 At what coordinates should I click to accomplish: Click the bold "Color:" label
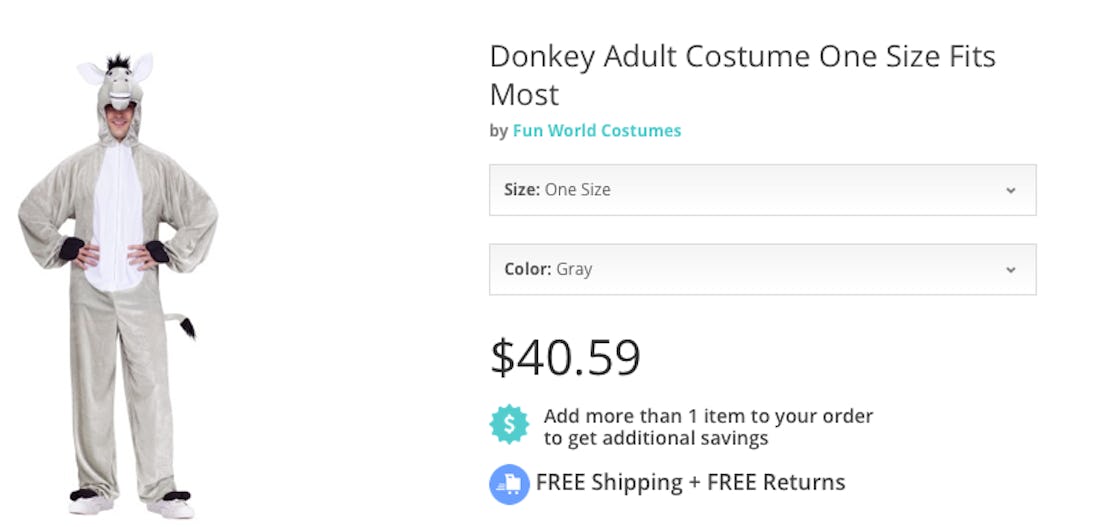528,269
